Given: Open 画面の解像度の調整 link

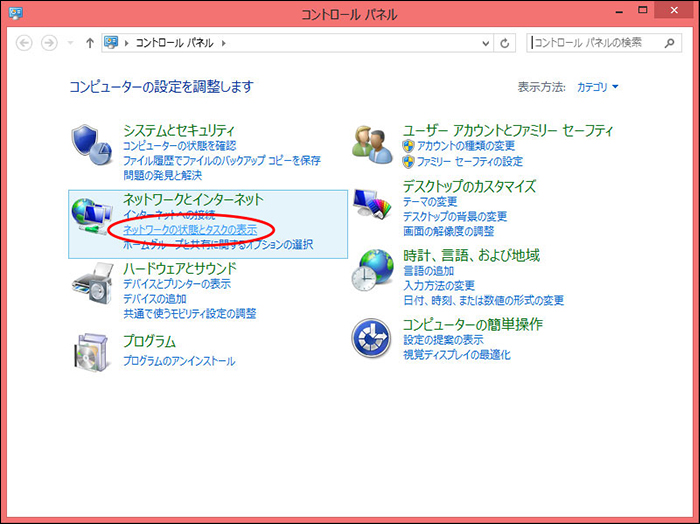Looking at the screenshot, I should click(x=449, y=231).
